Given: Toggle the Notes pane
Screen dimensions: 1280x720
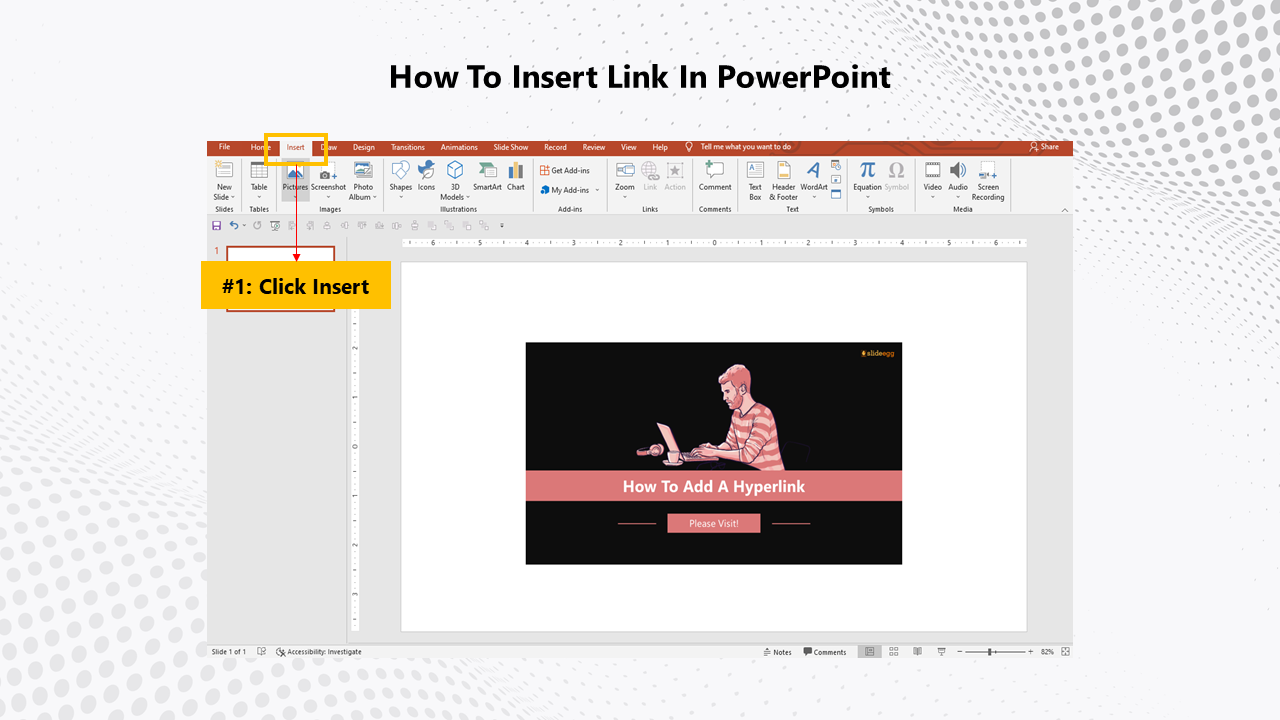Looking at the screenshot, I should pyautogui.click(x=777, y=652).
